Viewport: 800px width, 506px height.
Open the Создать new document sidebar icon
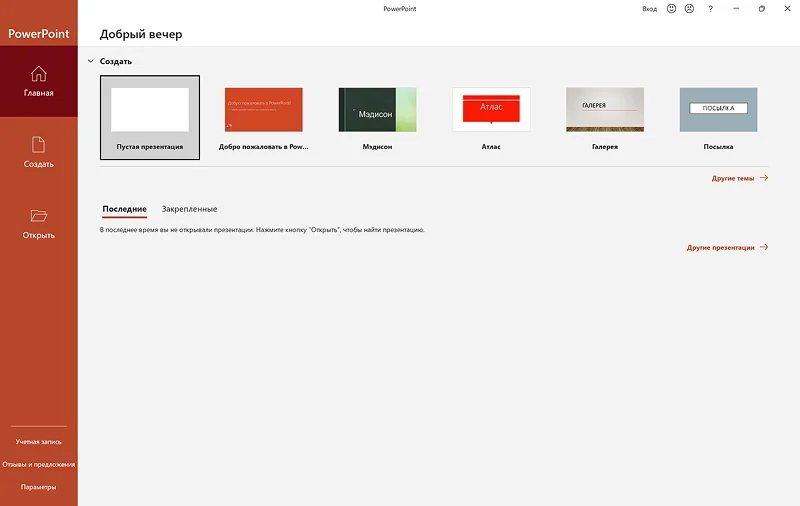38,145
